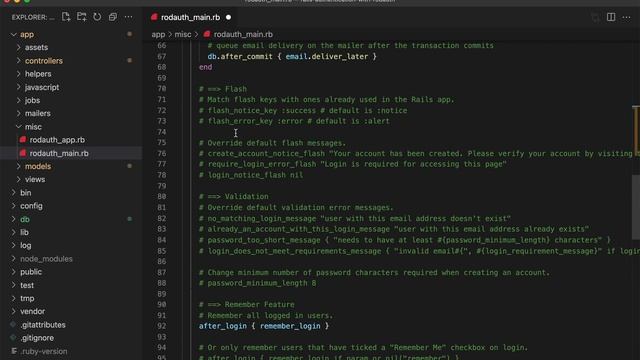640x360 pixels.
Task: Split the editor to the right
Action: [611, 17]
